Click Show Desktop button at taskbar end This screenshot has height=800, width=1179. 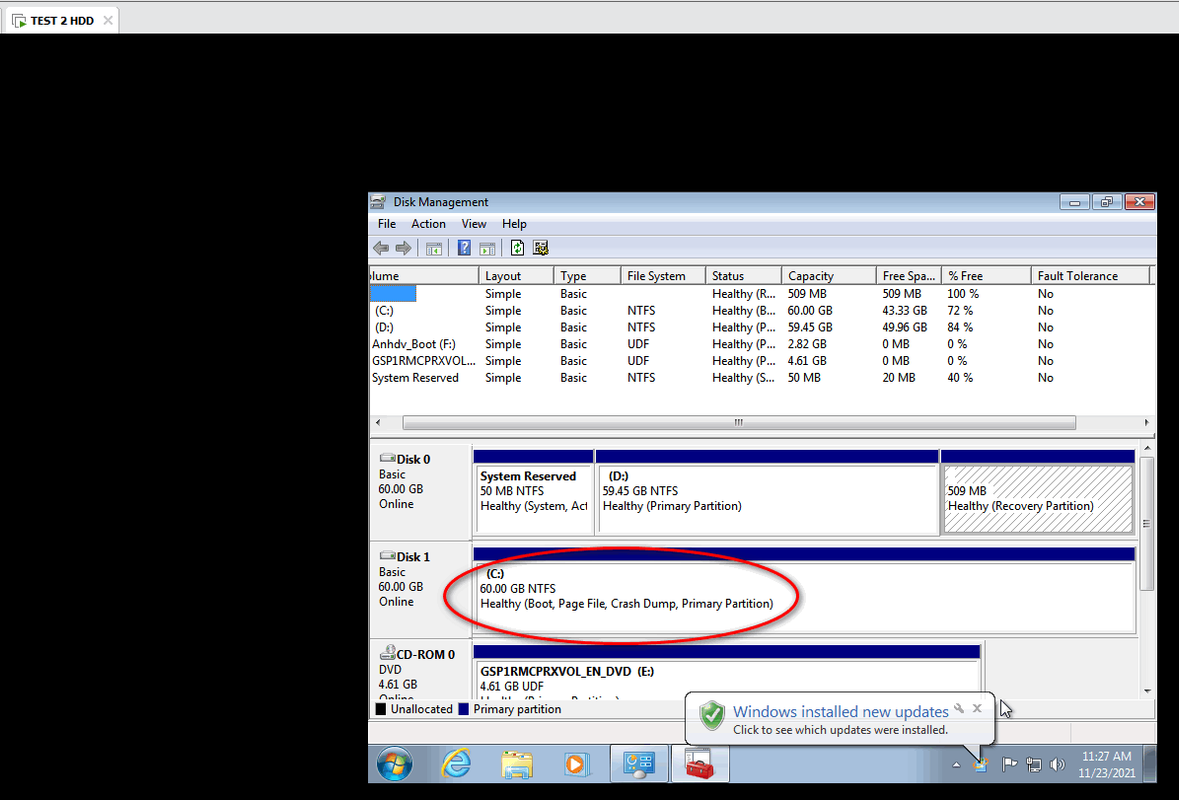click(1150, 765)
